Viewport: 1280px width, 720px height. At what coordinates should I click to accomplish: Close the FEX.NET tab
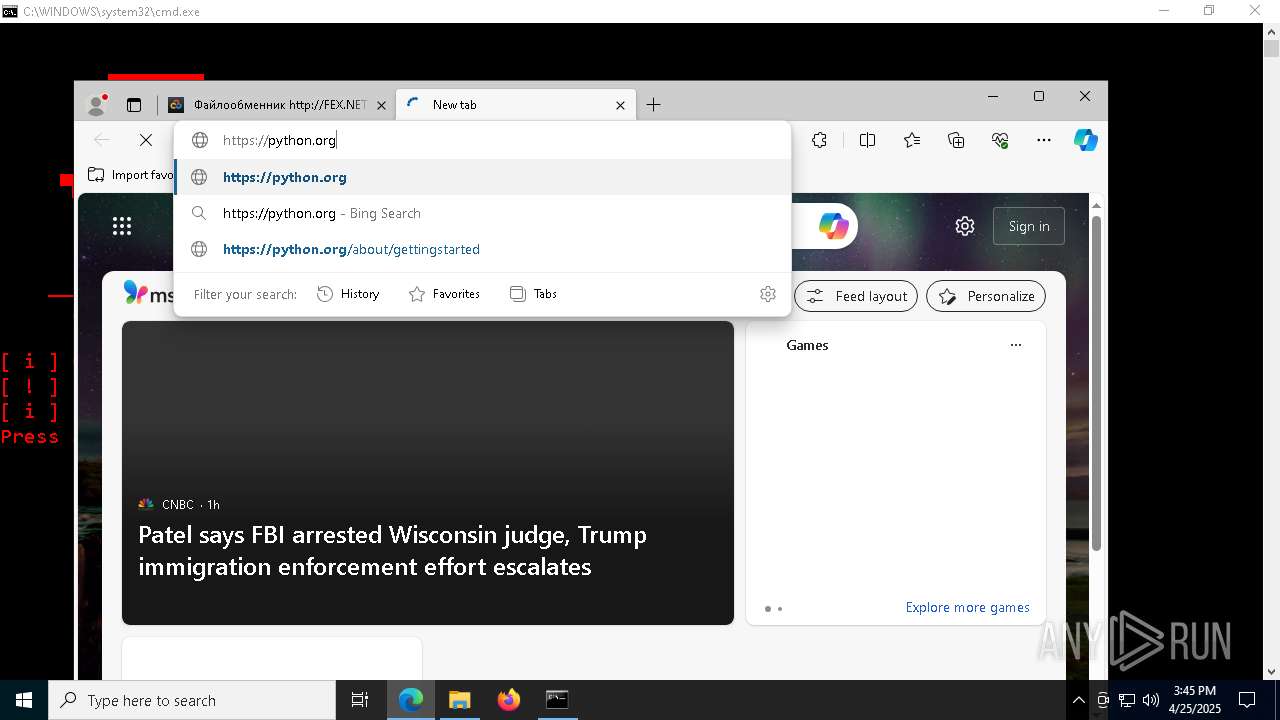(381, 105)
